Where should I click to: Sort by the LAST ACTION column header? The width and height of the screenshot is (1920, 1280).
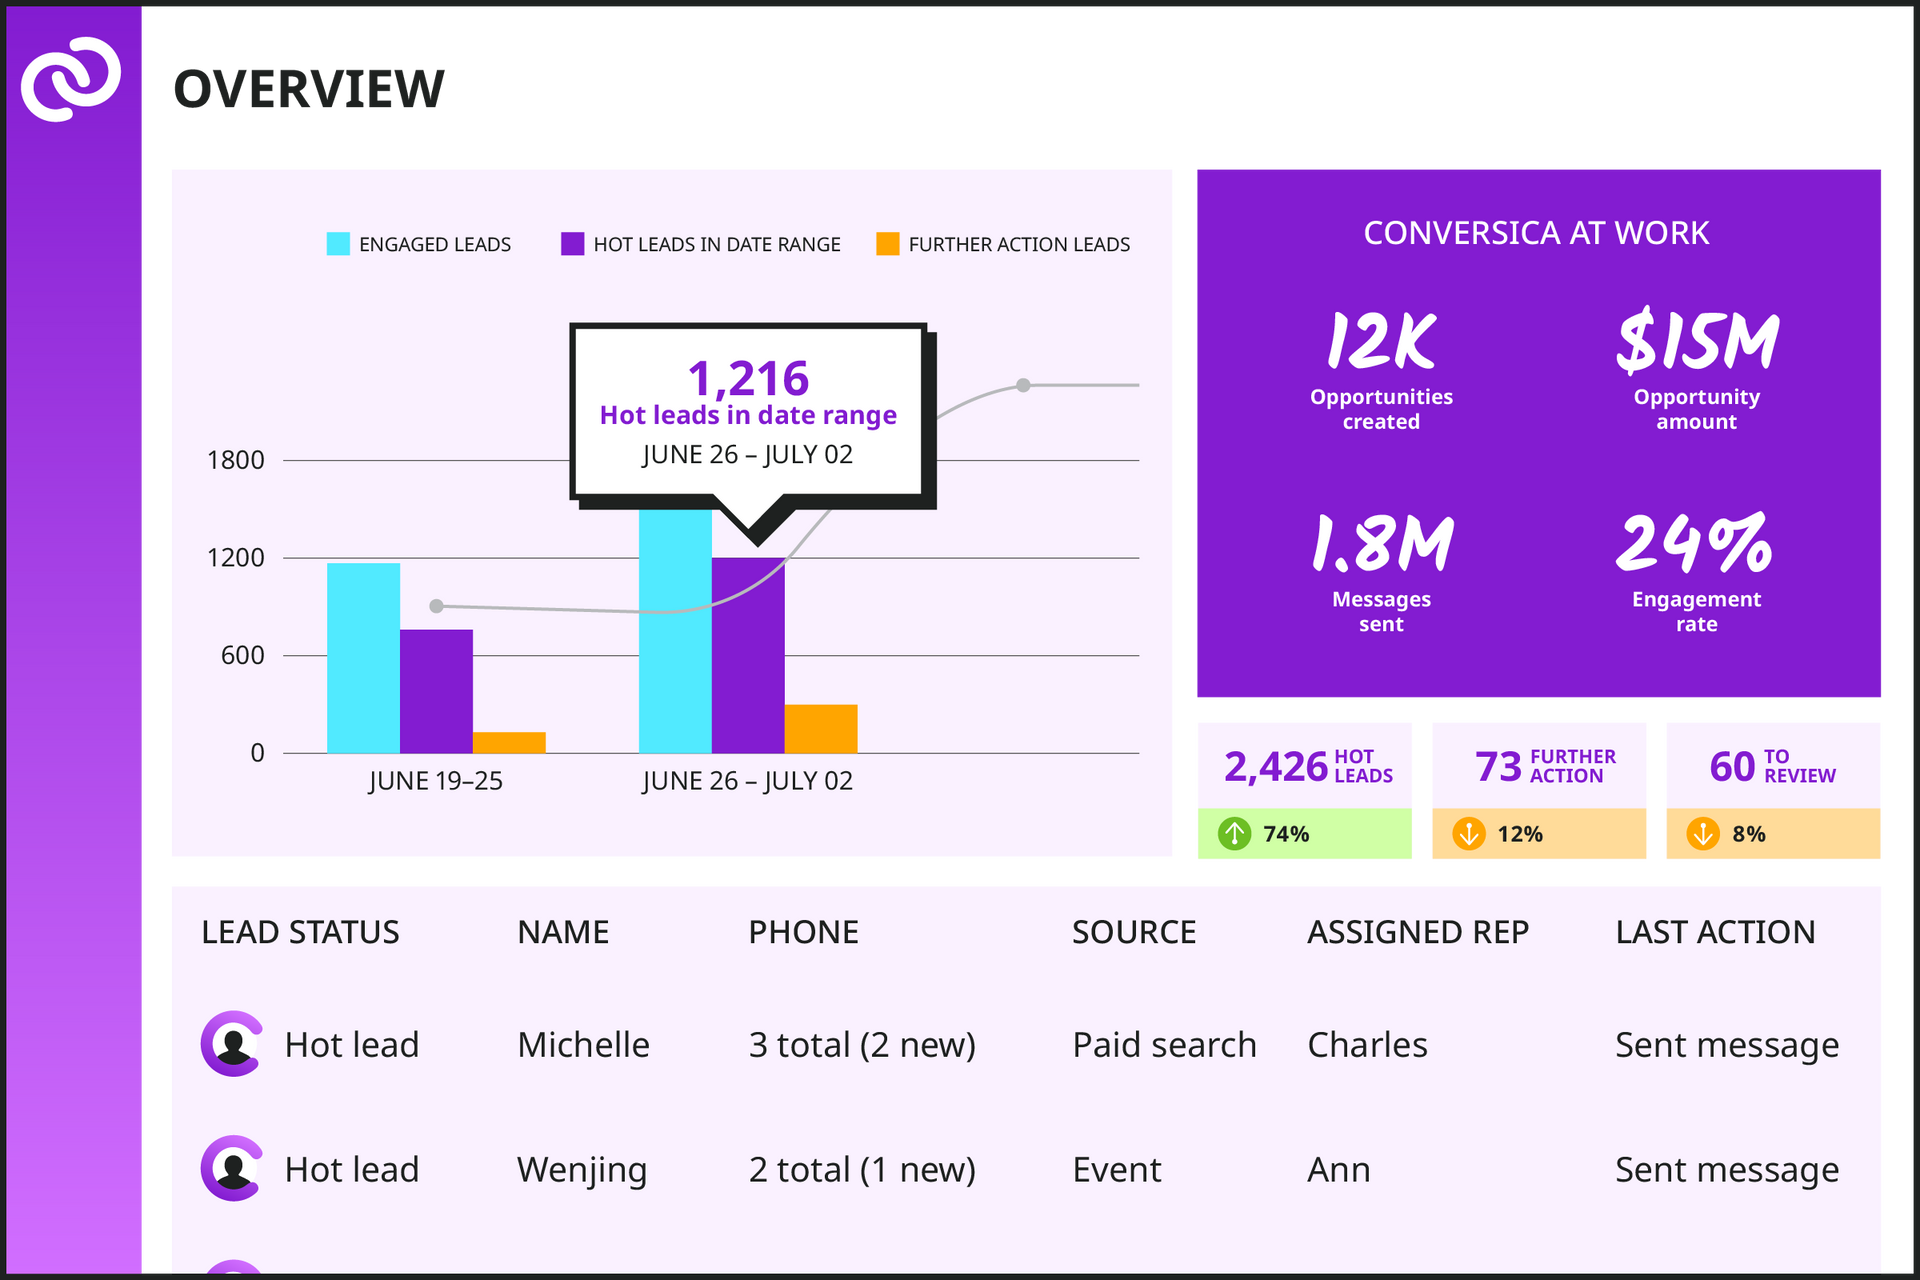coord(1715,933)
